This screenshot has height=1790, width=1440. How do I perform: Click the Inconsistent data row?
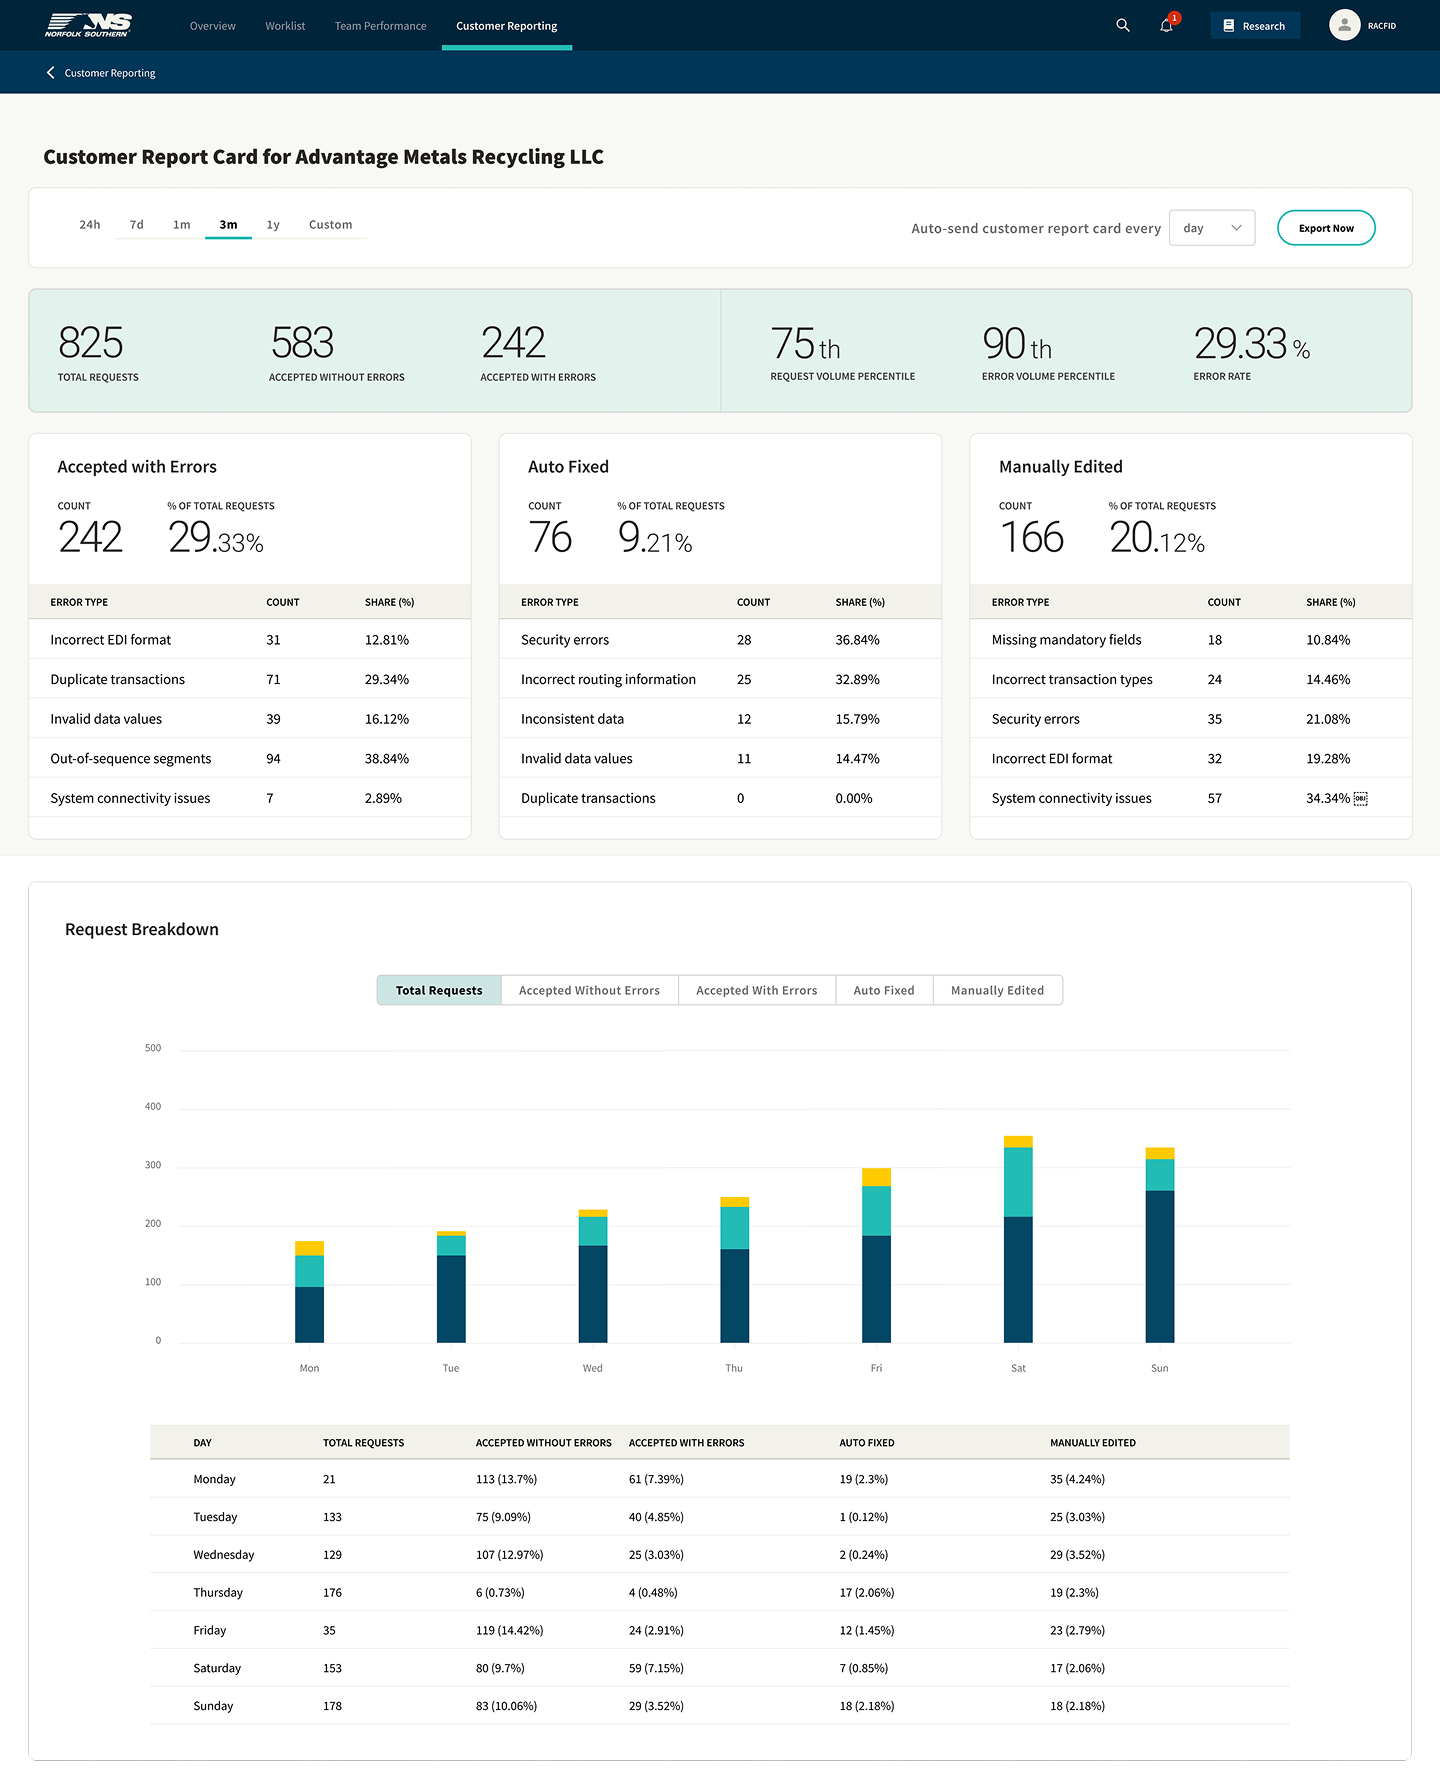pos(720,719)
